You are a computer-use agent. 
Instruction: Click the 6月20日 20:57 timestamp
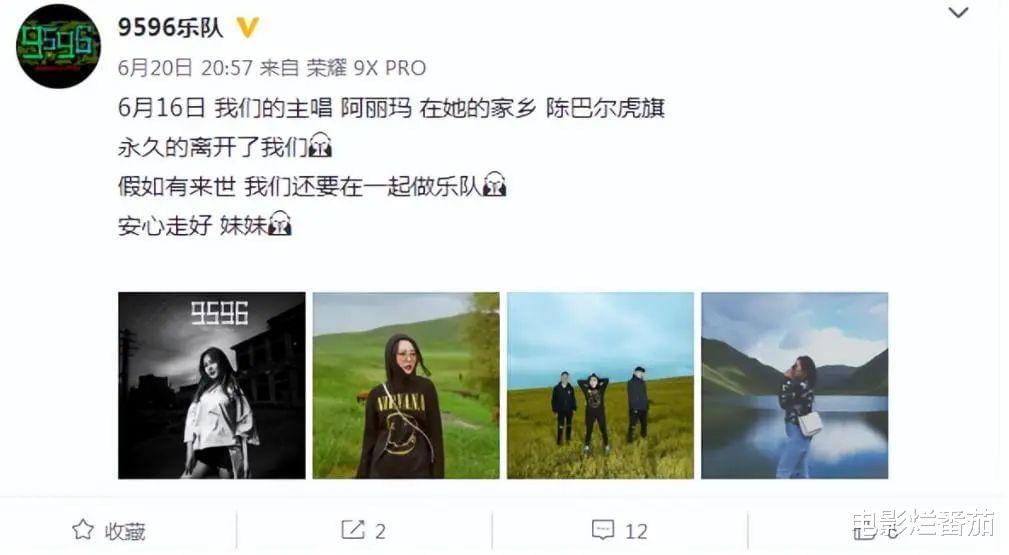(x=185, y=68)
